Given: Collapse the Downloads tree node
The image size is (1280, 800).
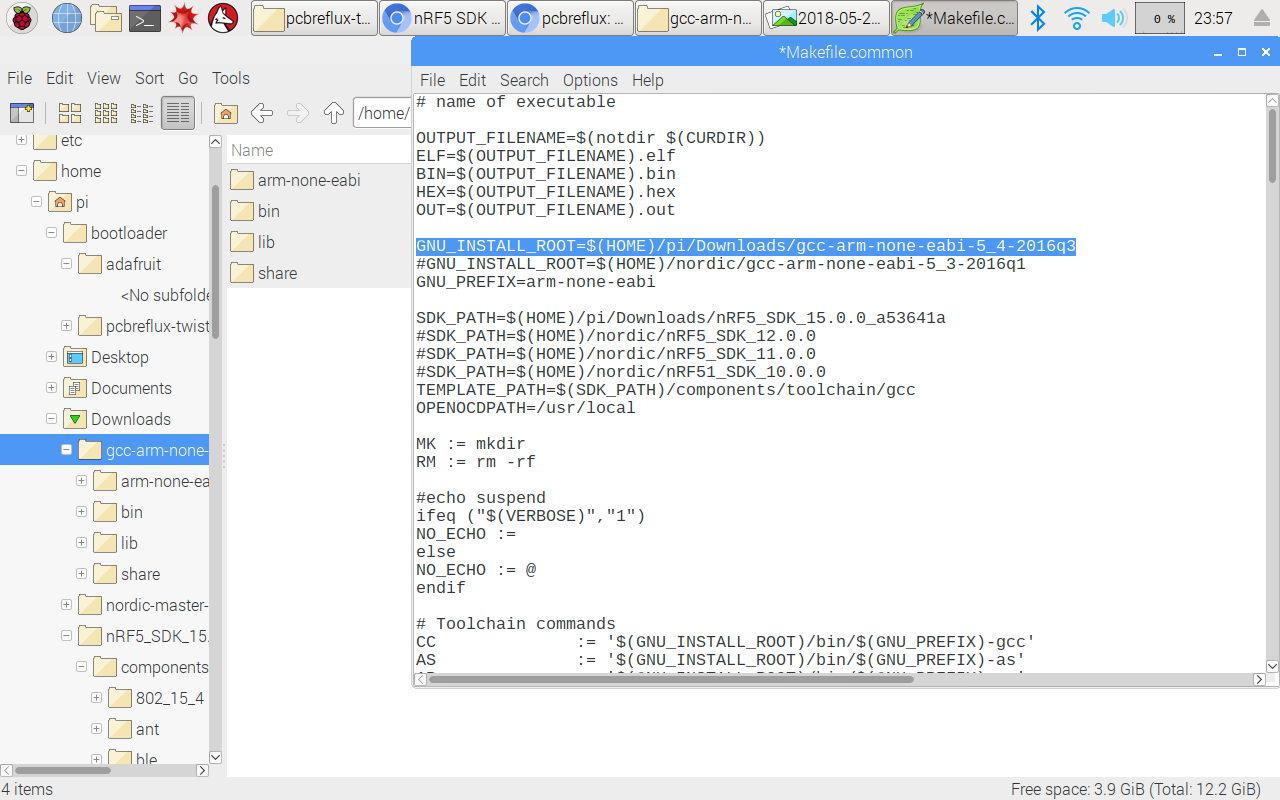Looking at the screenshot, I should point(51,419).
